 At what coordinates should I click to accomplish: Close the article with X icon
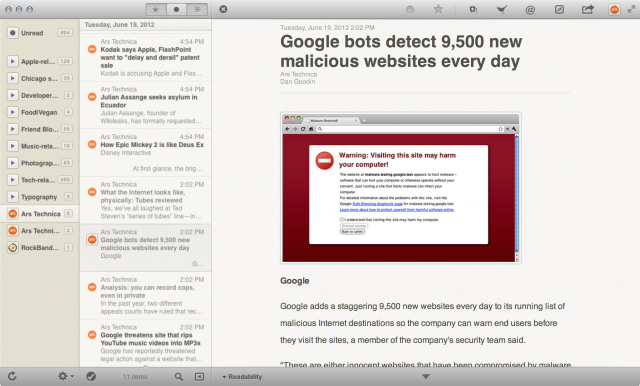click(x=223, y=9)
